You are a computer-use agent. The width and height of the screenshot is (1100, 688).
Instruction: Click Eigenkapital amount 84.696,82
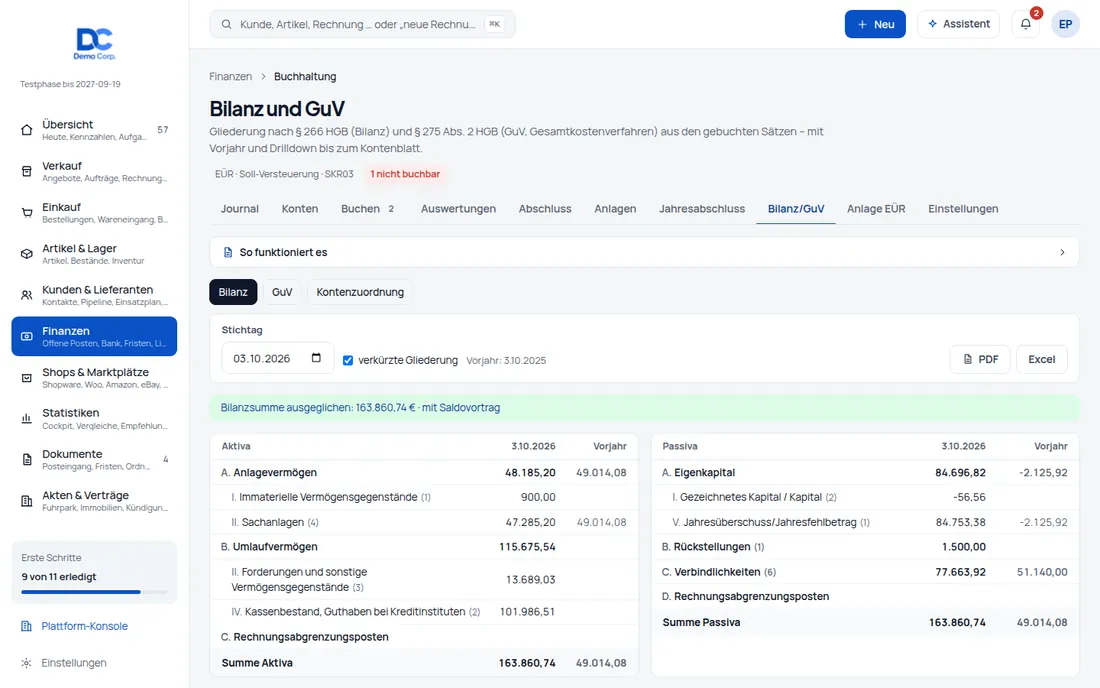960,473
